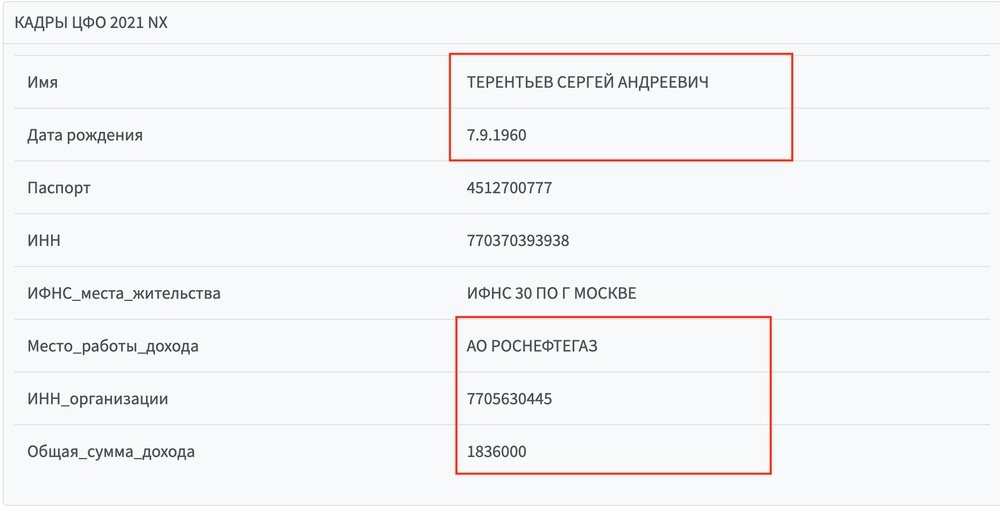Screen dimensions: 1000x506
Task: Click the Общая_сумма_дохода label
Action: (x=111, y=453)
